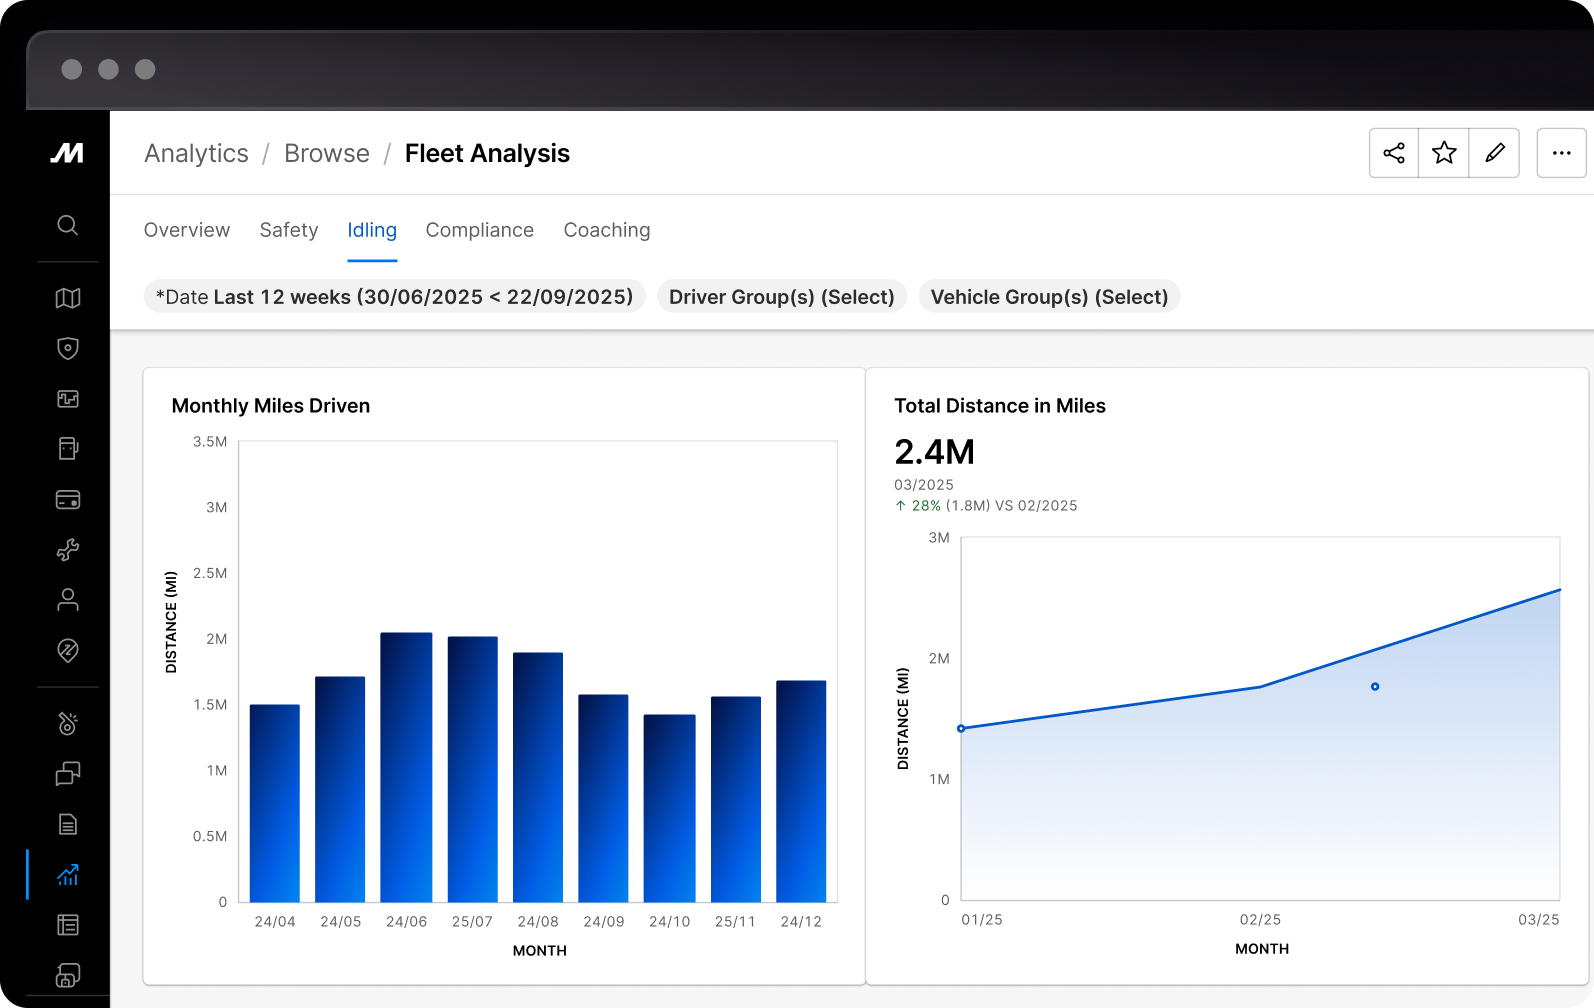Click the 24/06 bar in chart
1594x1008 pixels.
[406, 767]
